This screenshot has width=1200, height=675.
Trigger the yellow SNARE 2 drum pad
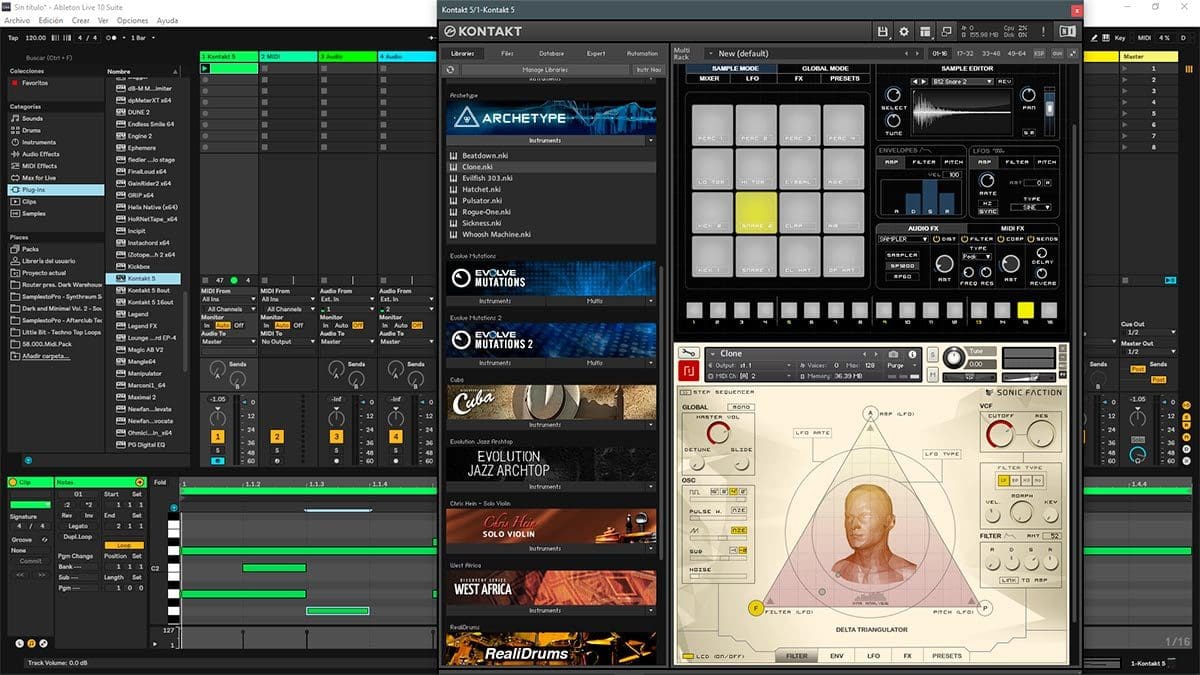756,214
